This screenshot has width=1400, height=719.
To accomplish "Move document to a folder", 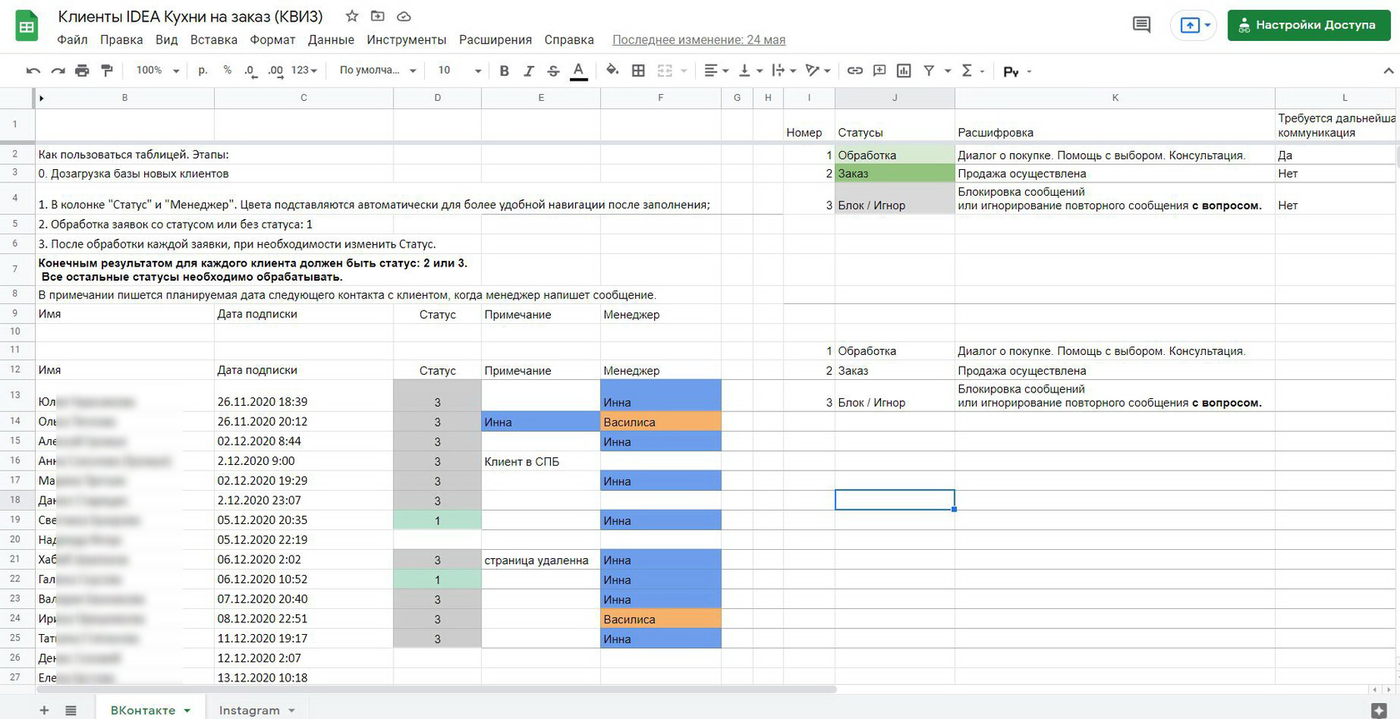I will click(377, 17).
